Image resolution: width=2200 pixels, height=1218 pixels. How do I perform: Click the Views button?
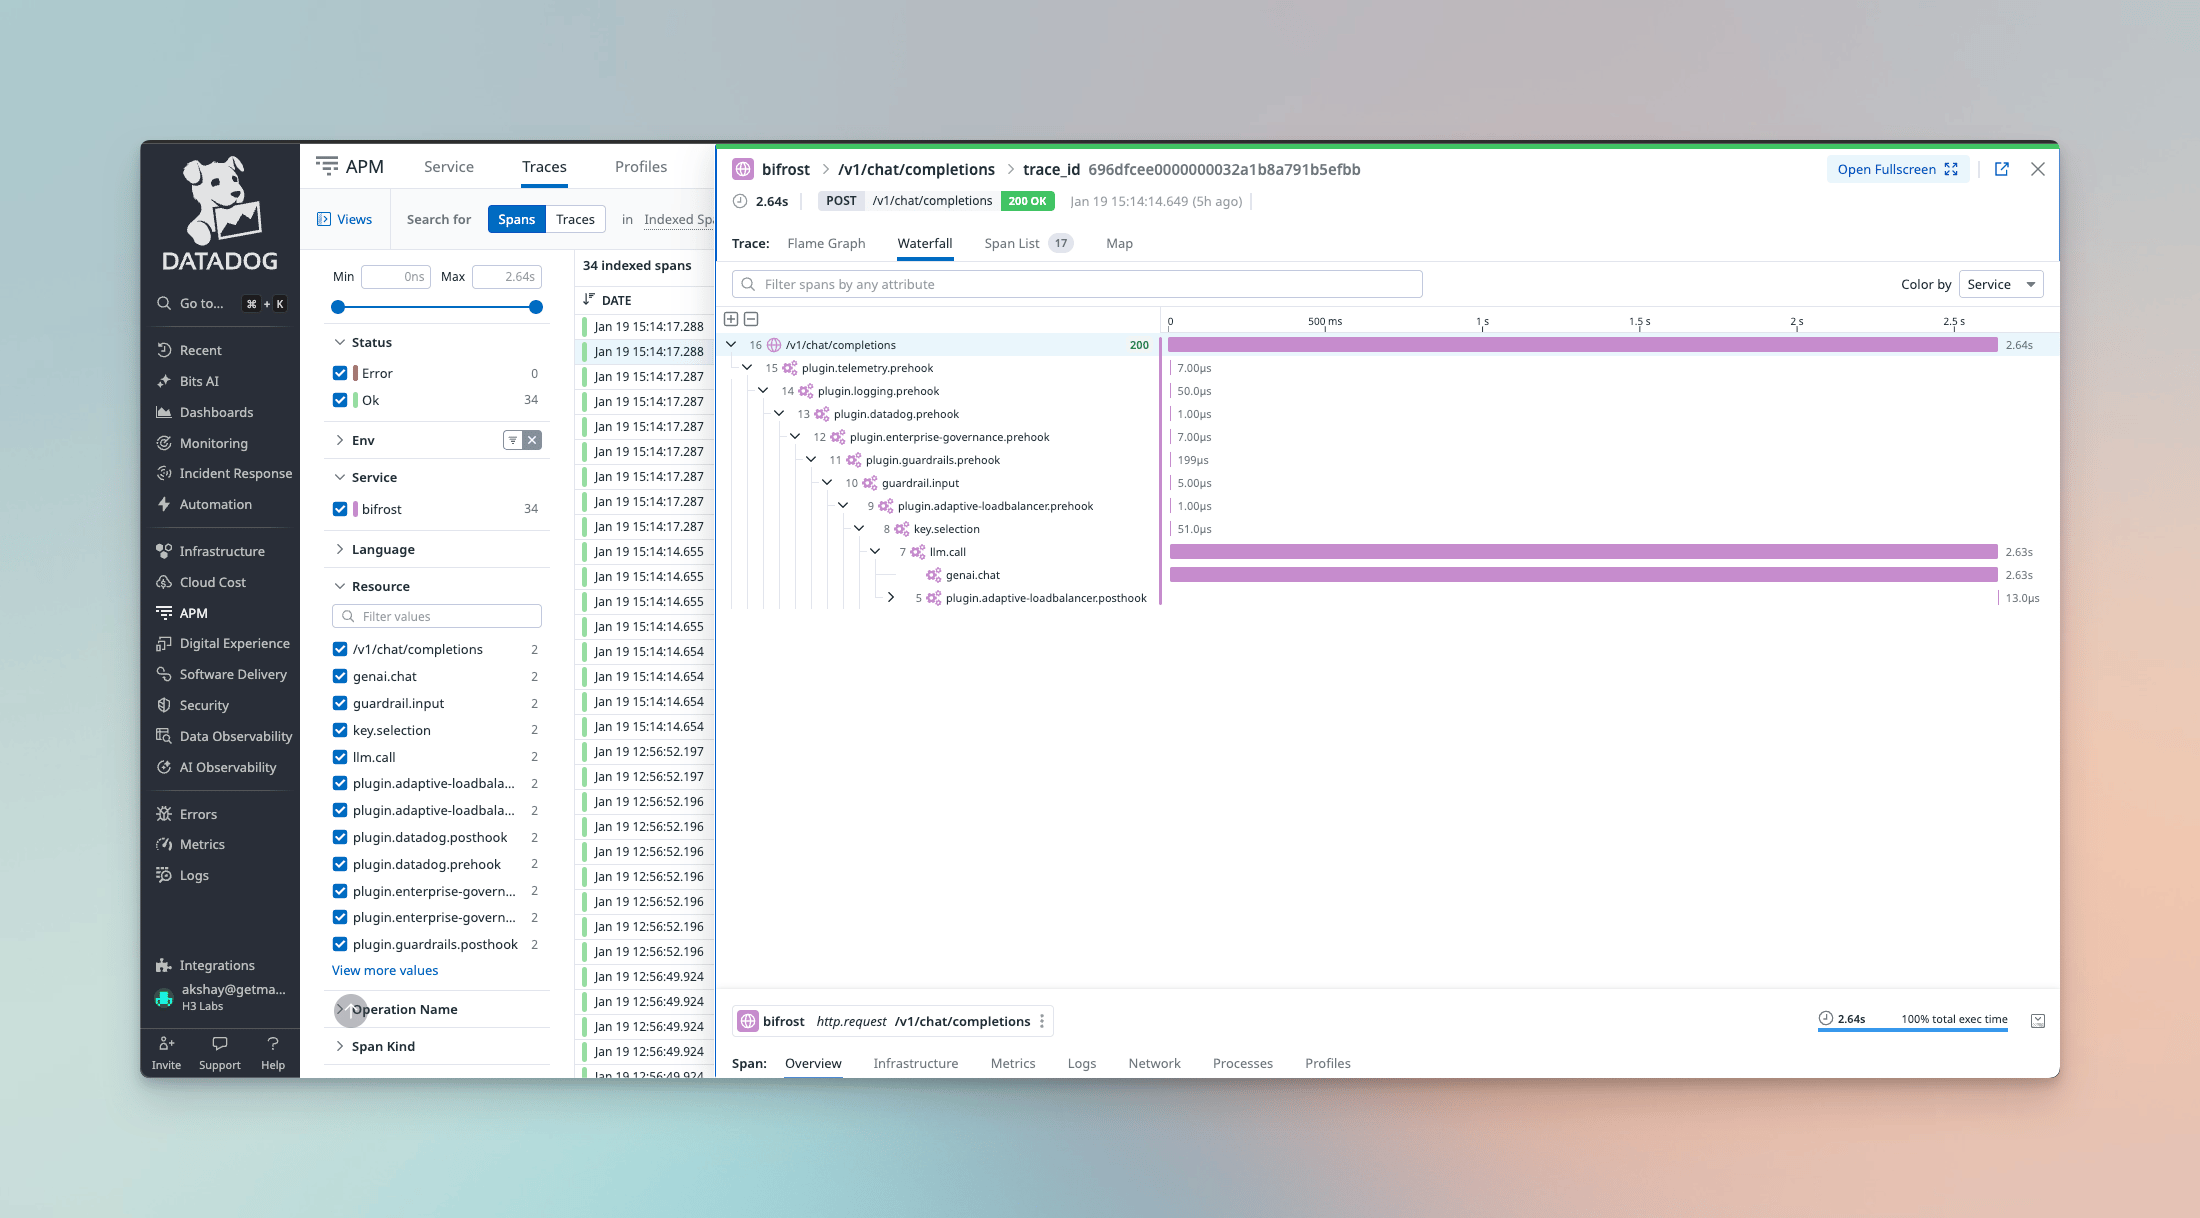[x=344, y=219]
